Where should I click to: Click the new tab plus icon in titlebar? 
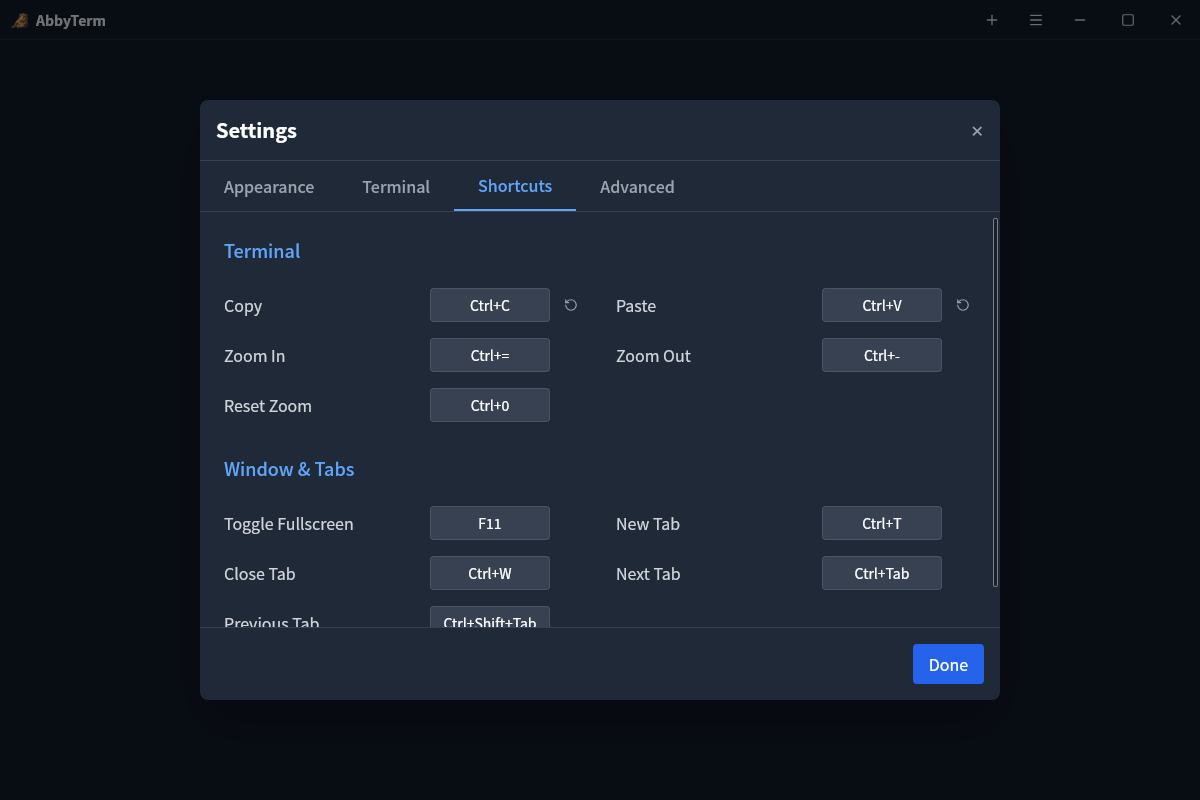[x=992, y=20]
